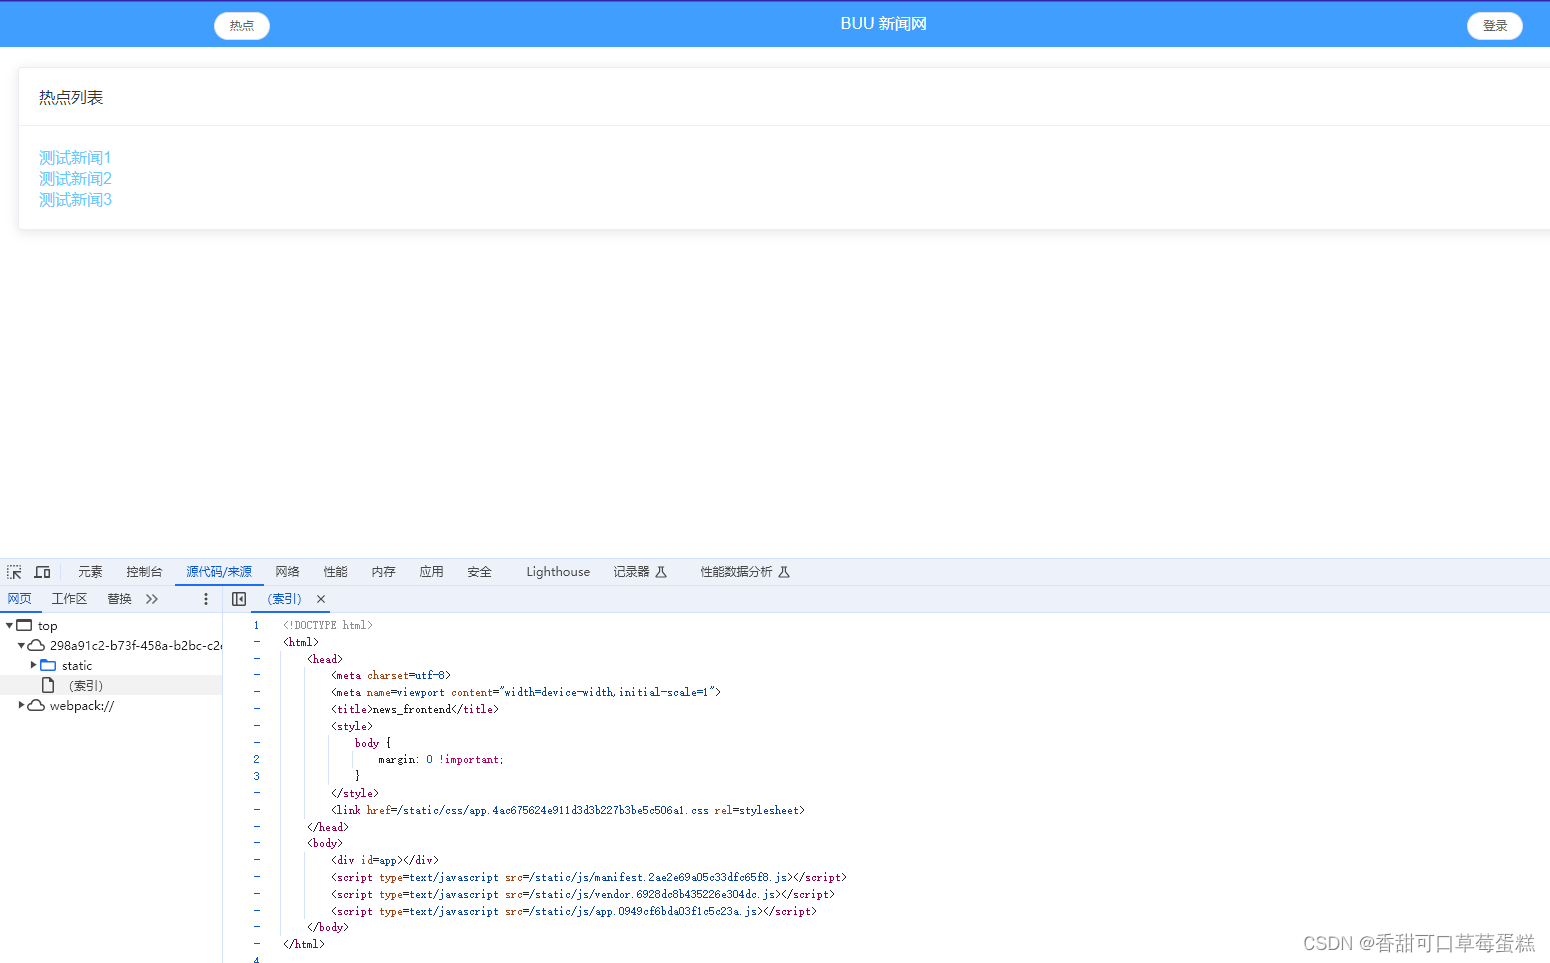Click the static folder icon
The image size is (1550, 963).
click(48, 665)
